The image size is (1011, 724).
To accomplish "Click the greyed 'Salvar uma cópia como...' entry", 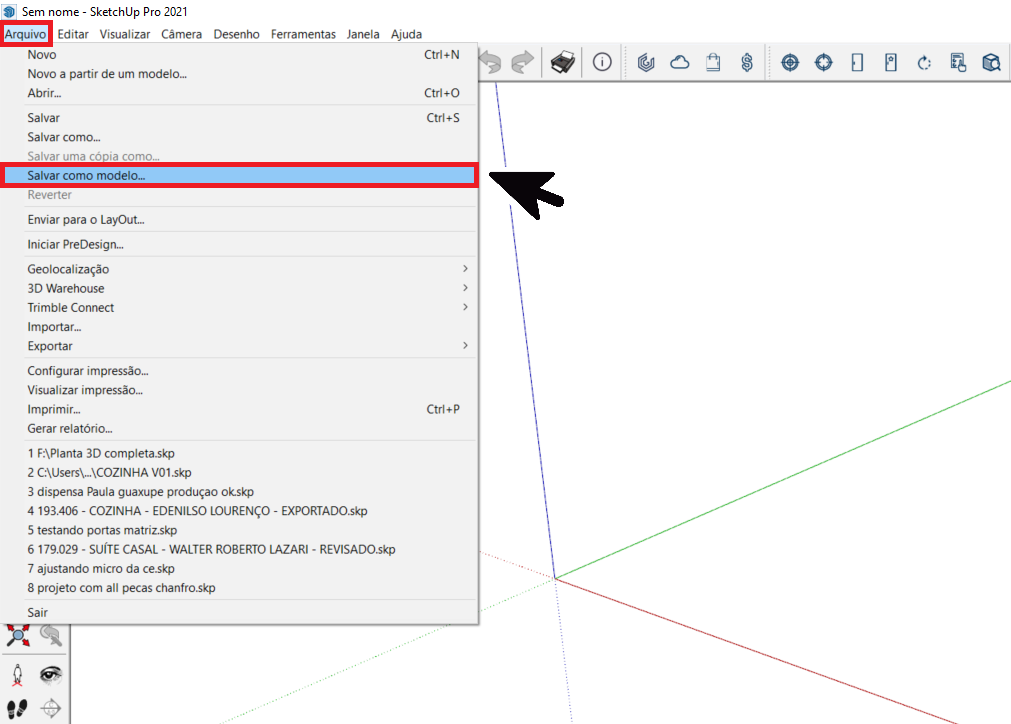I will click(x=239, y=156).
